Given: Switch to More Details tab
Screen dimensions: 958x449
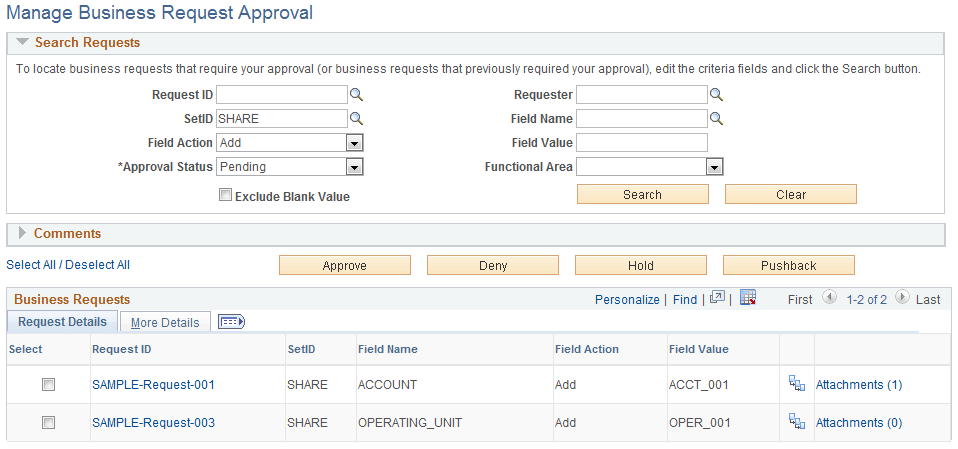Looking at the screenshot, I should [x=165, y=323].
